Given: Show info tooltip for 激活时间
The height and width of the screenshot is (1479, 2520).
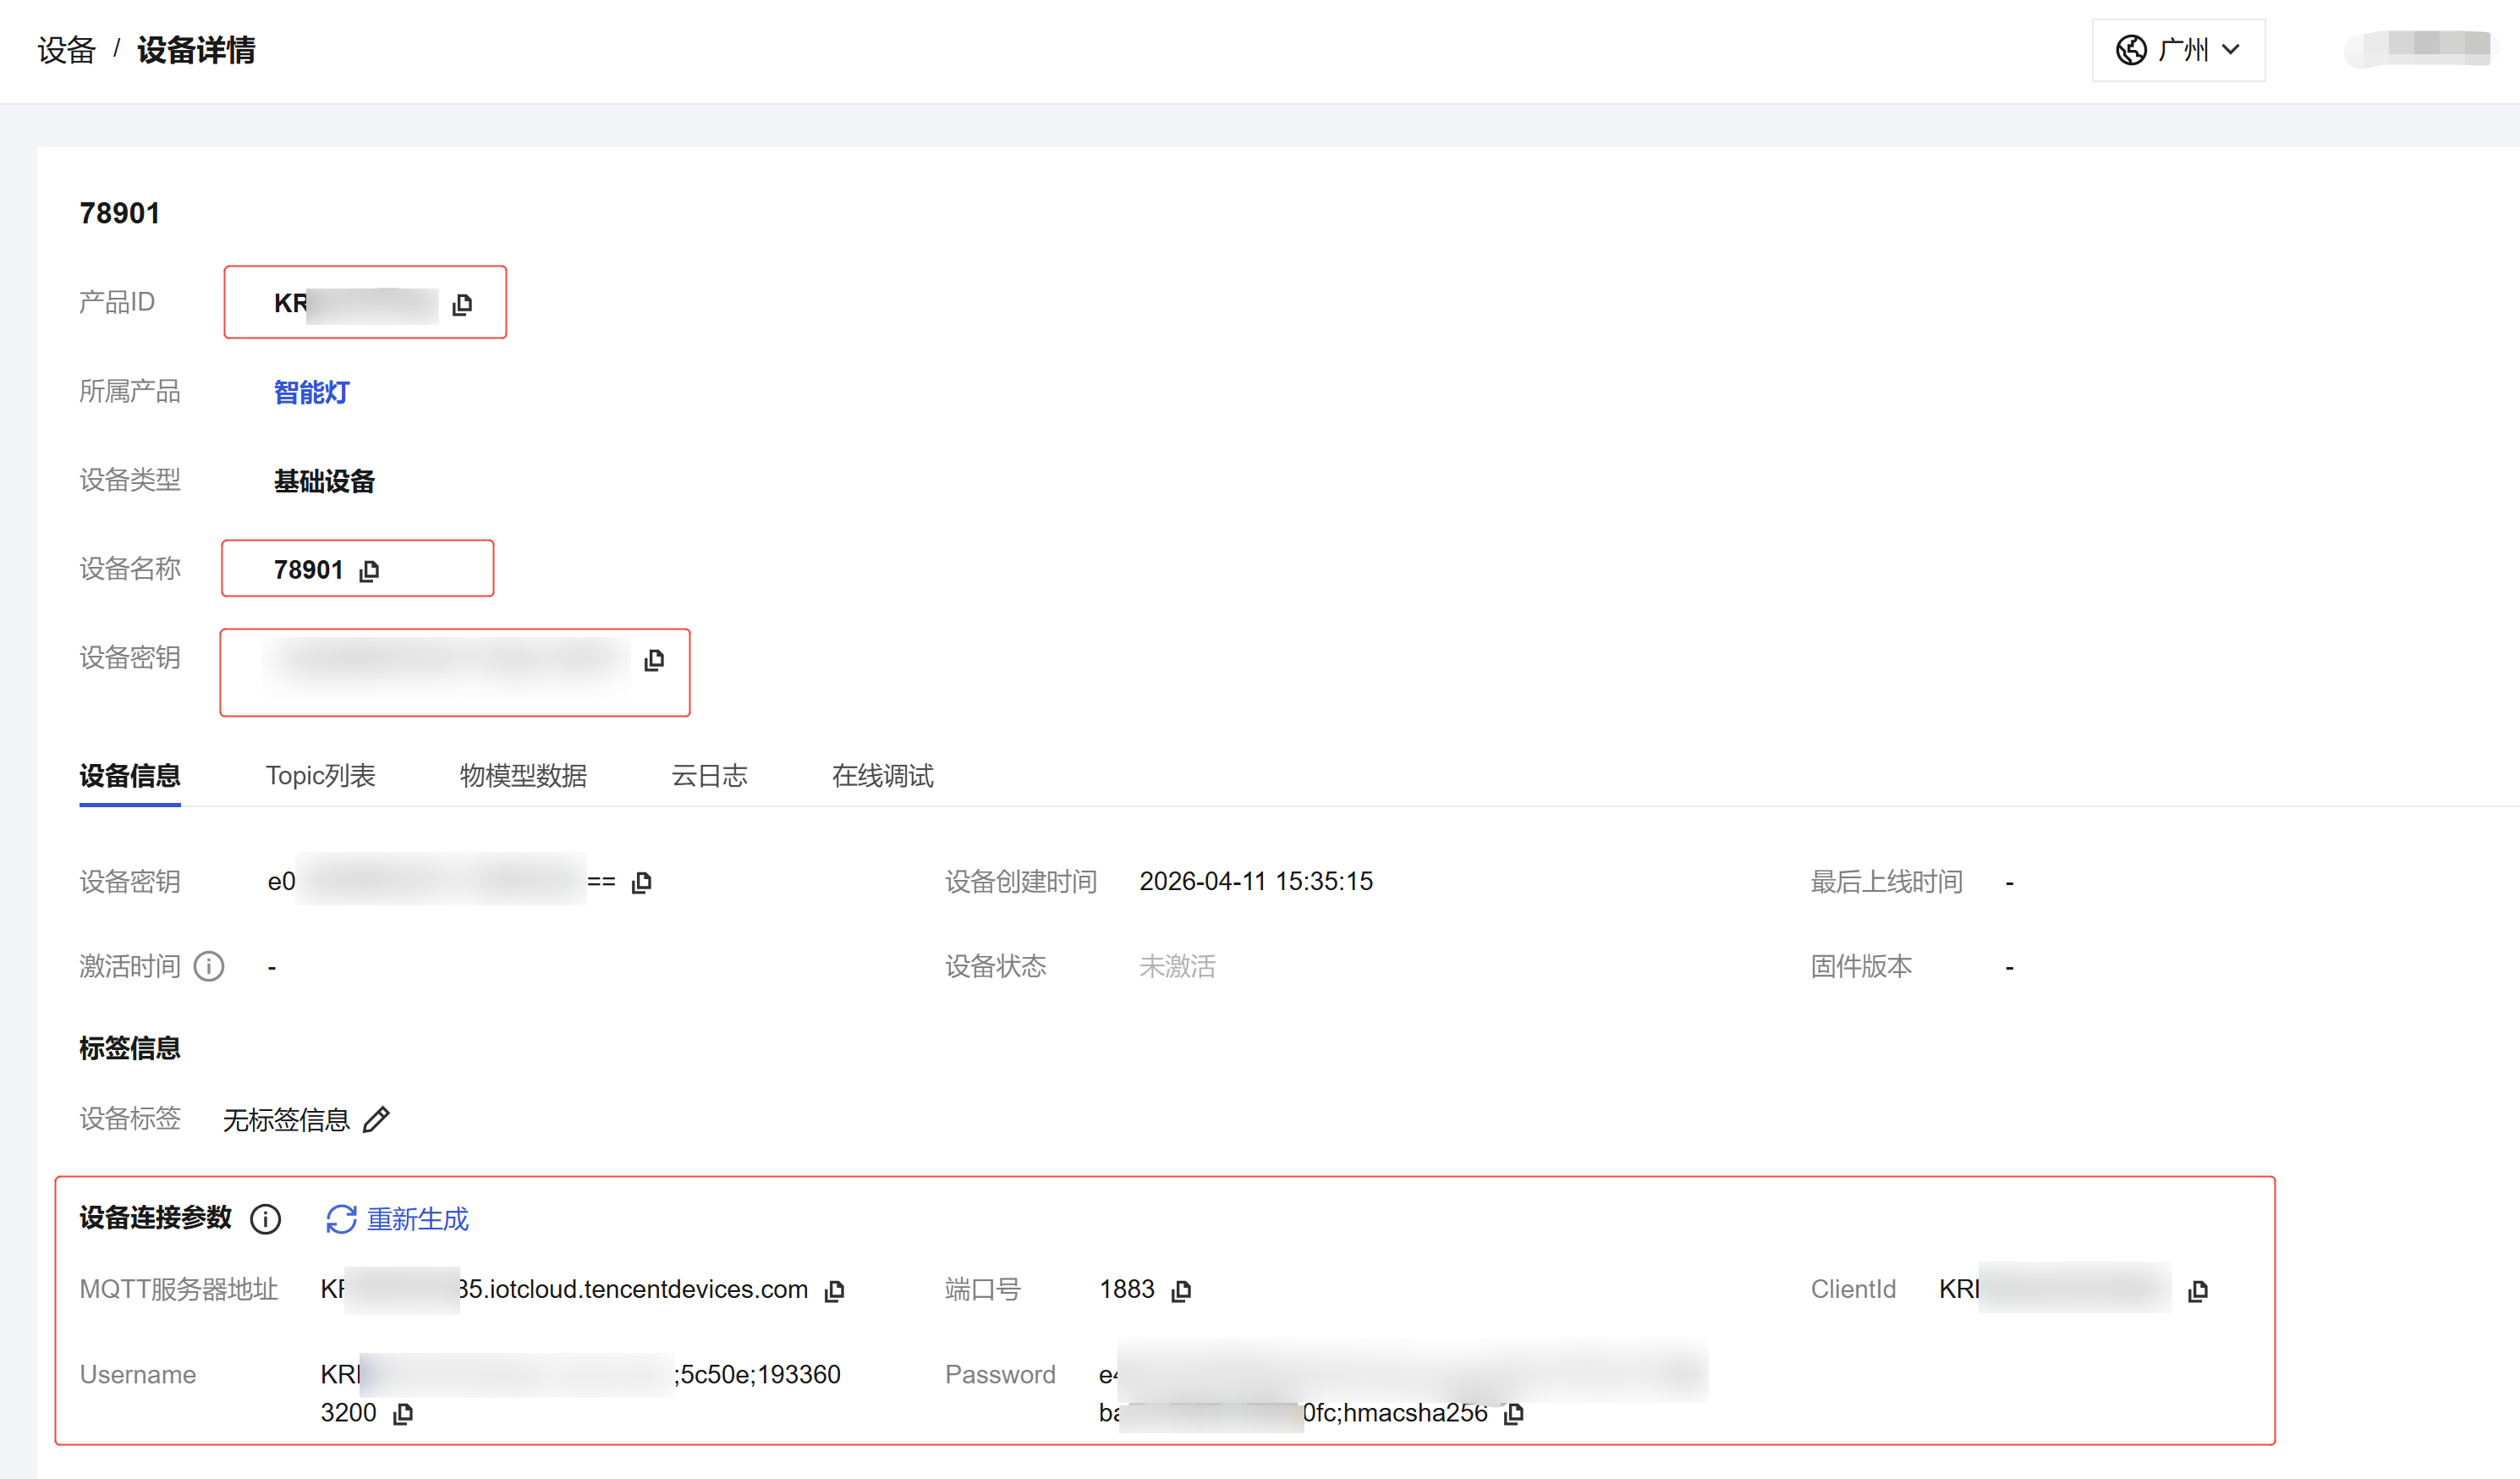Looking at the screenshot, I should [x=208, y=966].
